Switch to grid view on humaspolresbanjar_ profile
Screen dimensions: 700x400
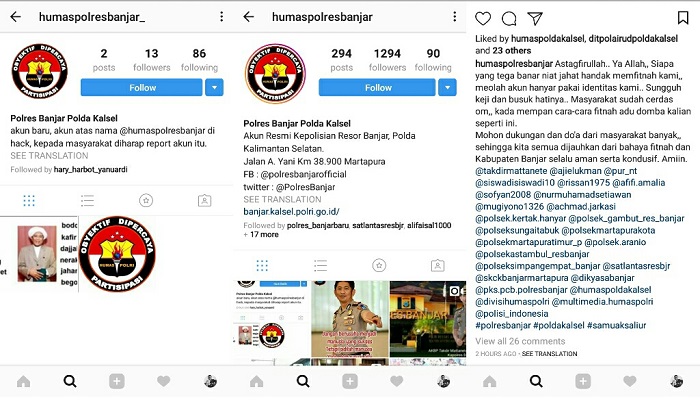[x=29, y=201]
